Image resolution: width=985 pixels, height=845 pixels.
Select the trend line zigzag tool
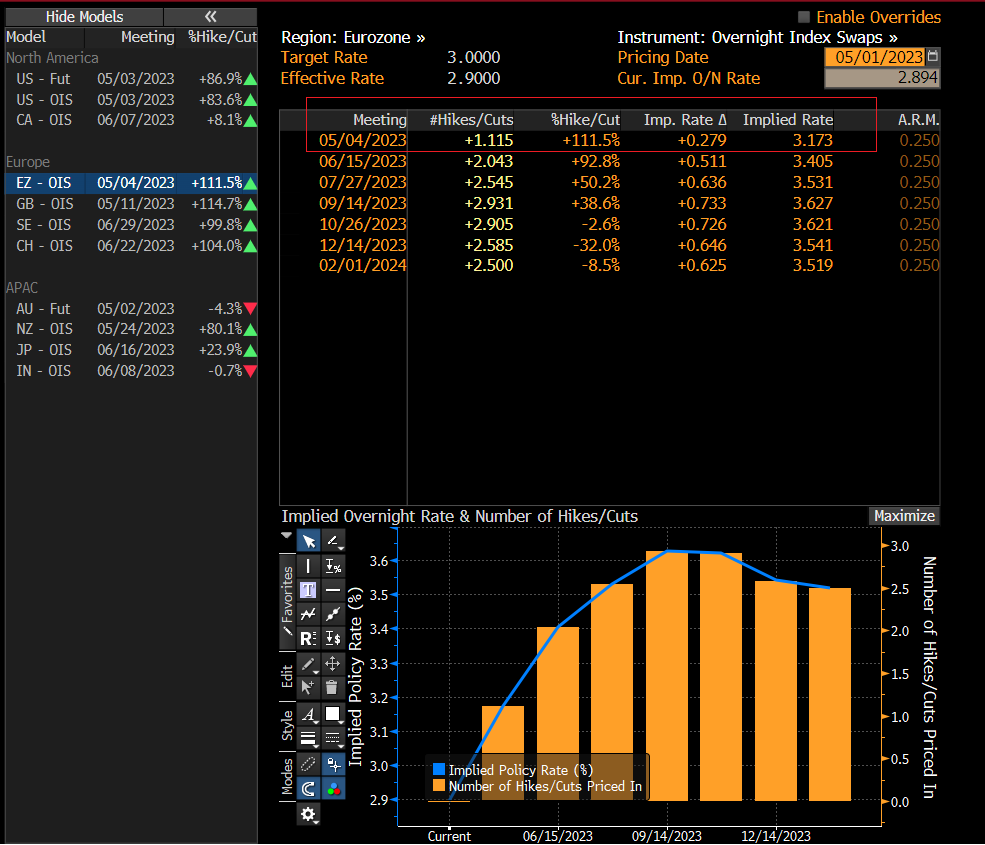coord(308,614)
